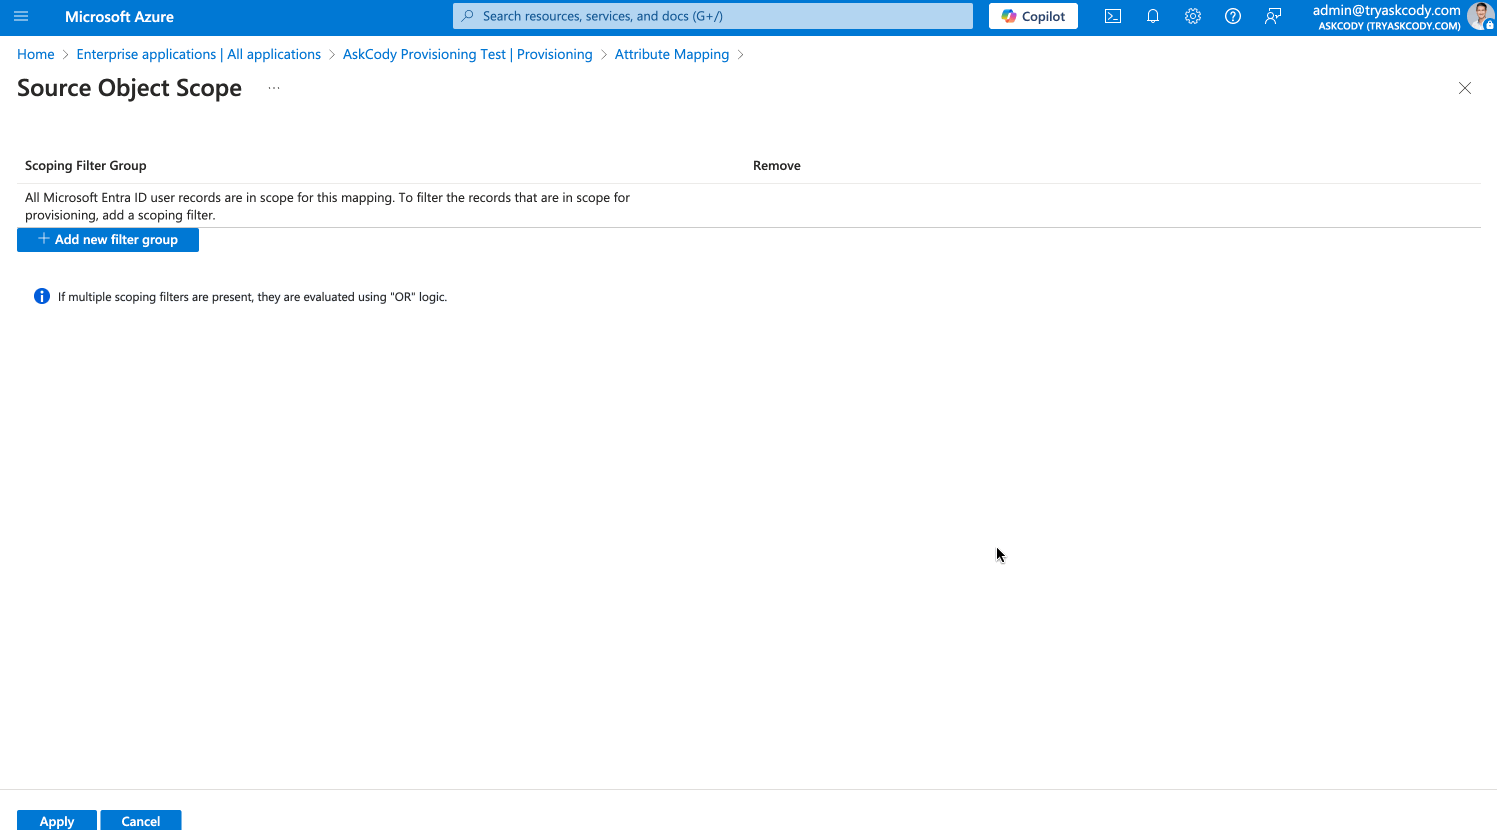Open the Azure portal hamburger menu

[21, 16]
